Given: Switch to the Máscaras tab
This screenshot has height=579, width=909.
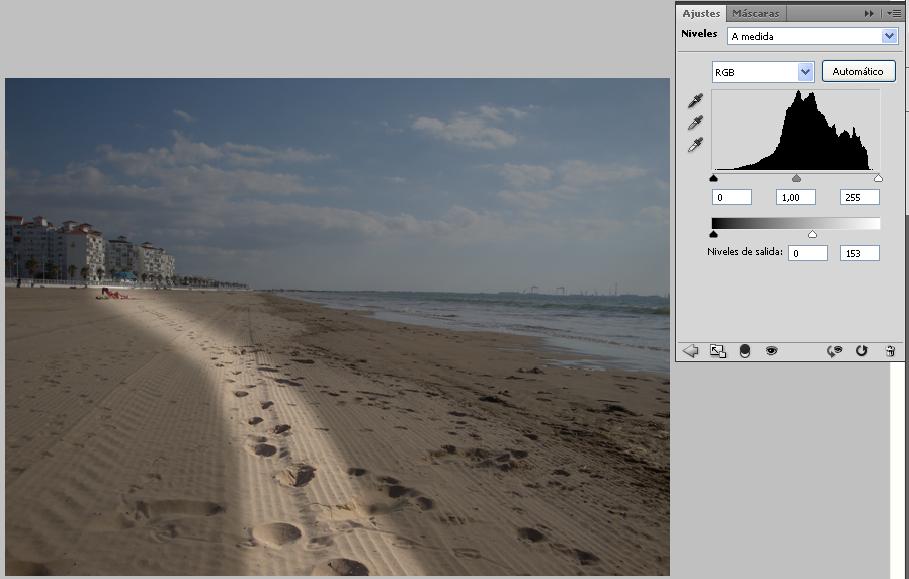Looking at the screenshot, I should (755, 13).
